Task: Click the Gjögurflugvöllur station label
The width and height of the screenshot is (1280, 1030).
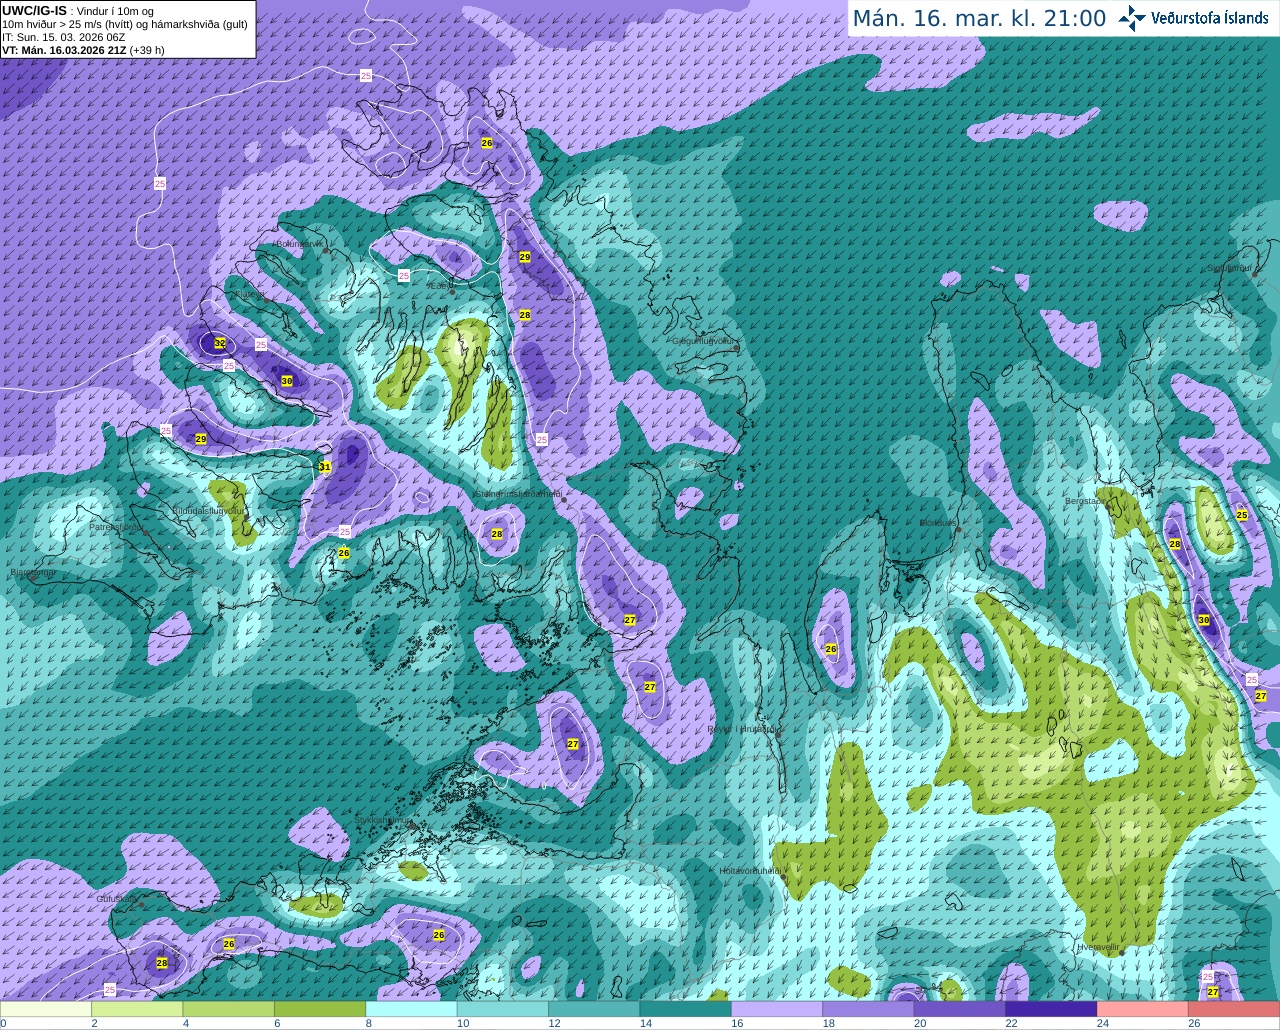Action: (x=704, y=342)
